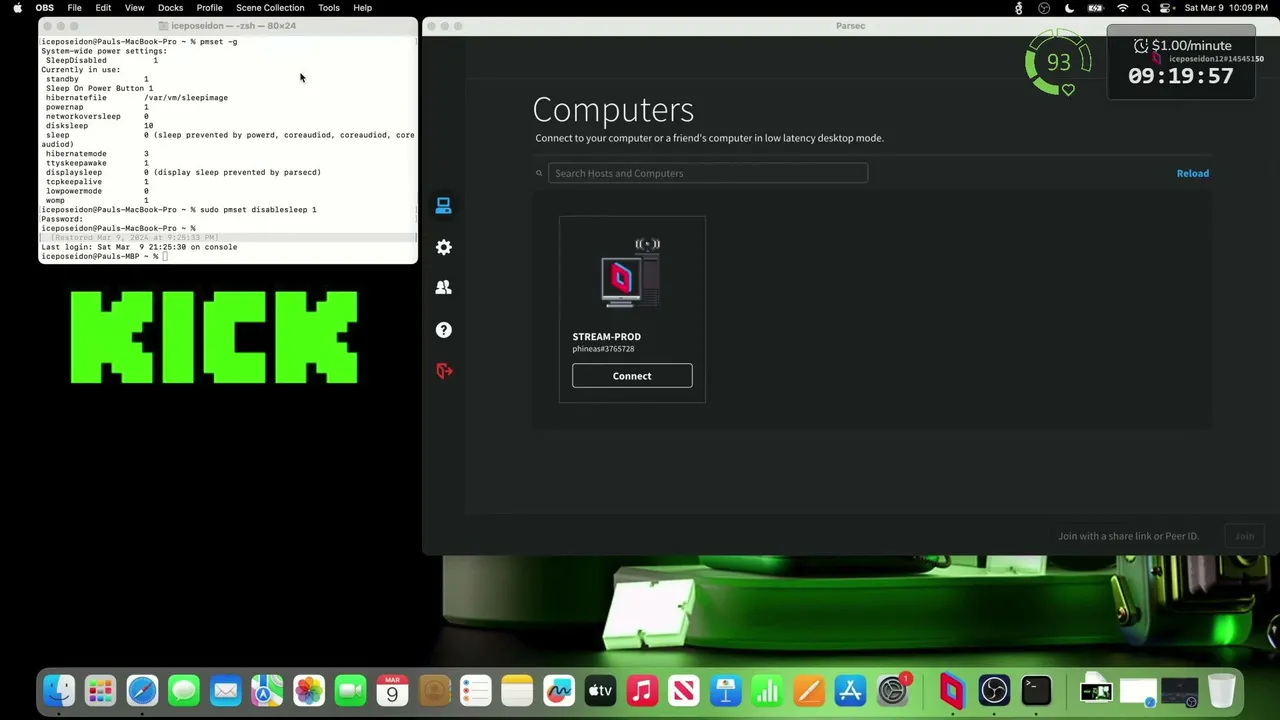
Task: Switch to OBS via its Dock icon
Action: click(994, 691)
